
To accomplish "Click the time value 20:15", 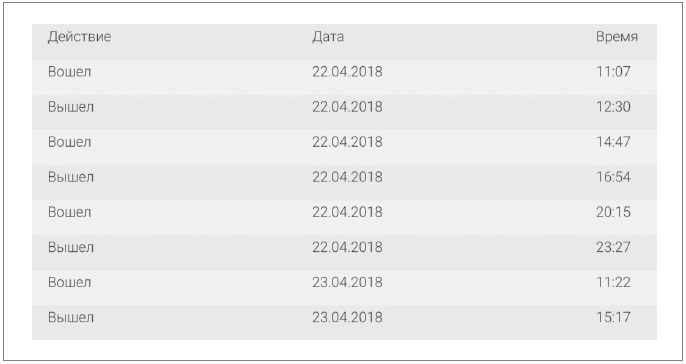I will tap(613, 211).
